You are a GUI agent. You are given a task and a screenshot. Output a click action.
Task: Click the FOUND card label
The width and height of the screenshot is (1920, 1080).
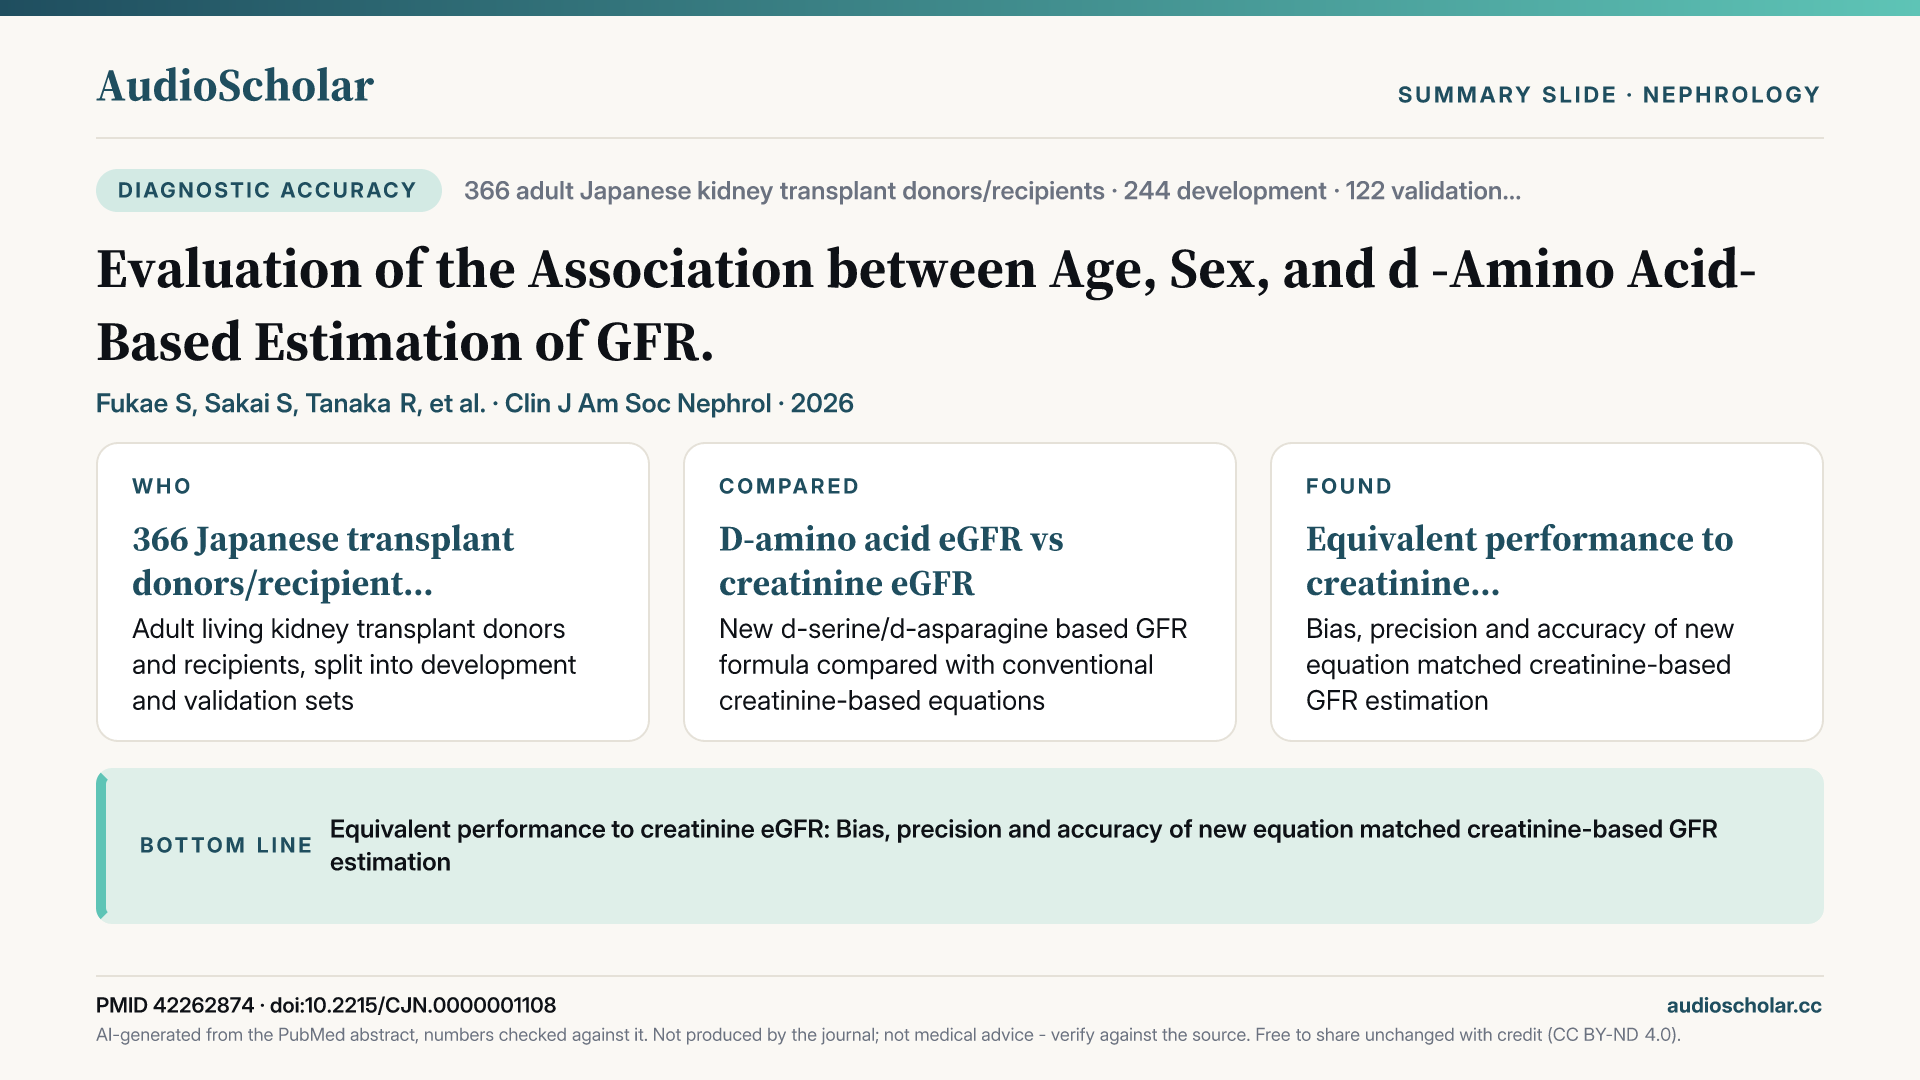coord(1349,486)
